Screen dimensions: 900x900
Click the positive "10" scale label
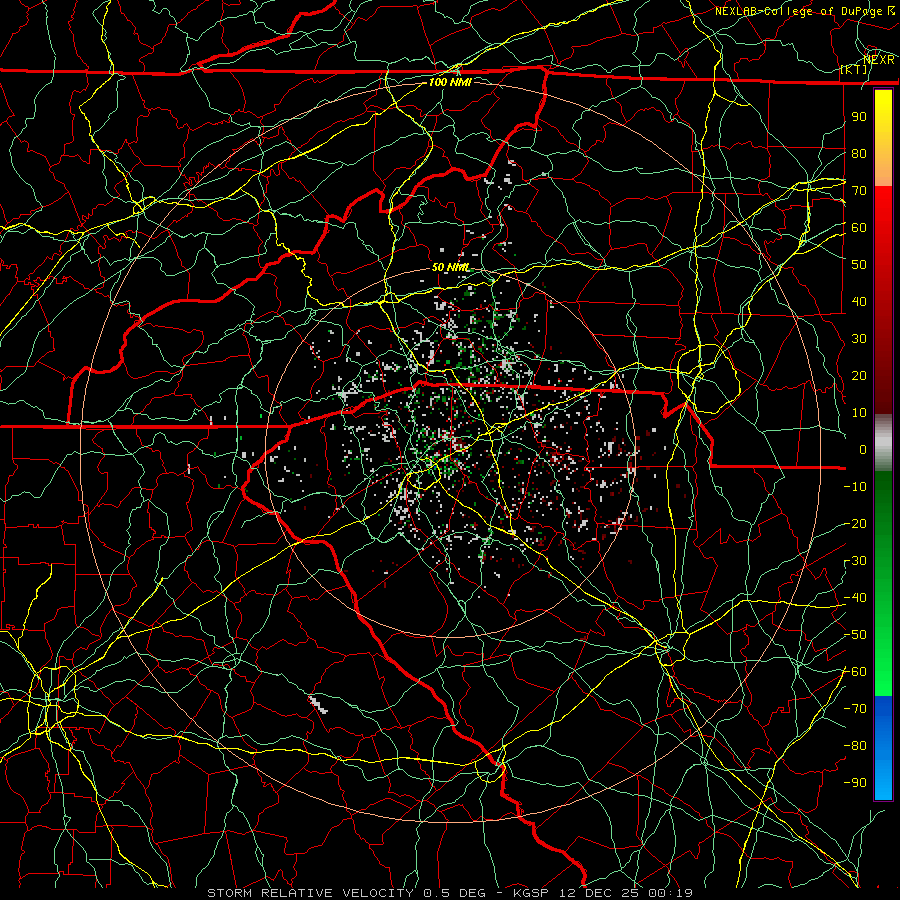coord(859,413)
